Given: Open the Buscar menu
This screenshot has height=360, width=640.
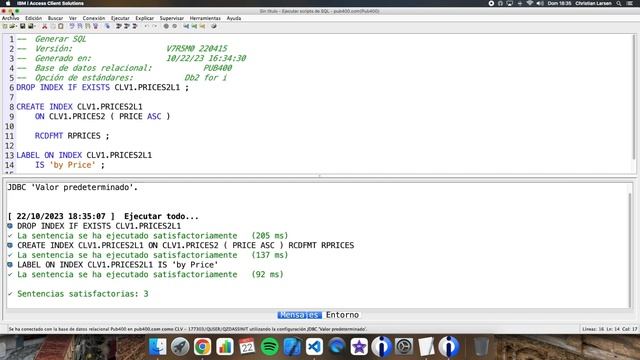Looking at the screenshot, I should point(56,18).
